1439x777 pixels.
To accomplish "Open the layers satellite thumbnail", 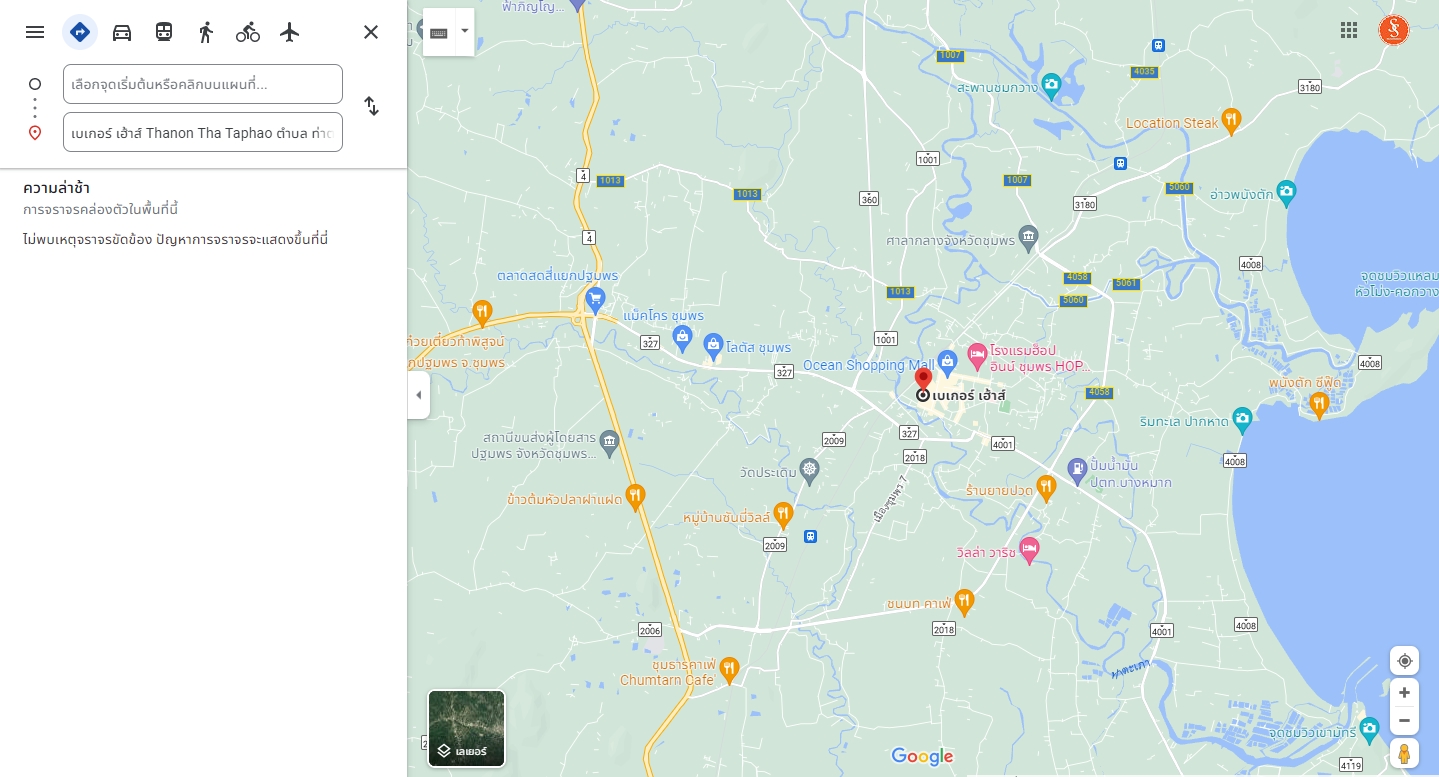I will pos(467,728).
